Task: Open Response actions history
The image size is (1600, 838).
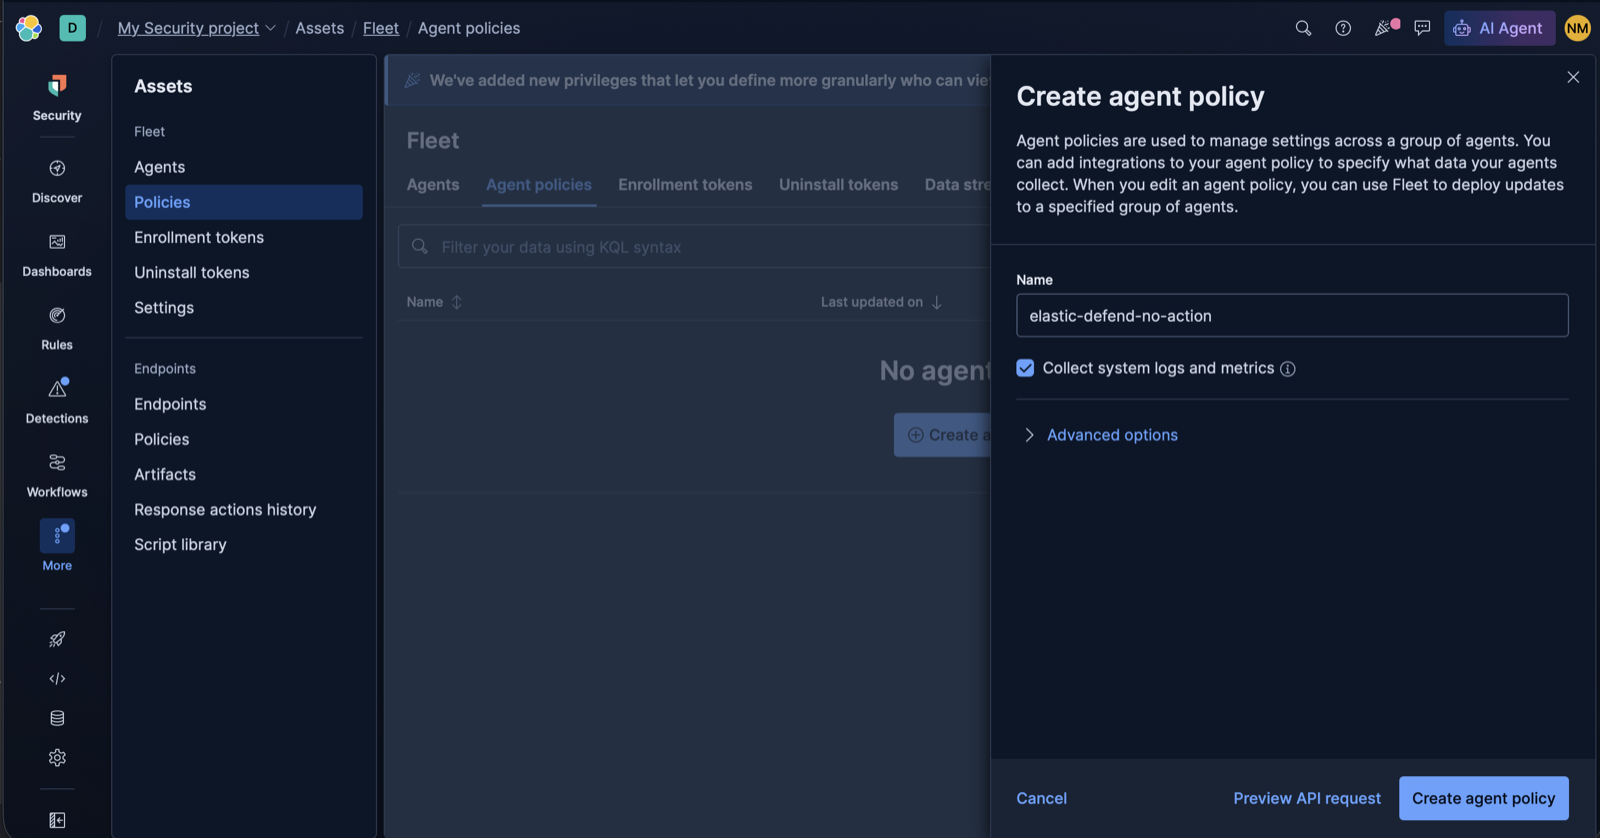Action: click(225, 510)
